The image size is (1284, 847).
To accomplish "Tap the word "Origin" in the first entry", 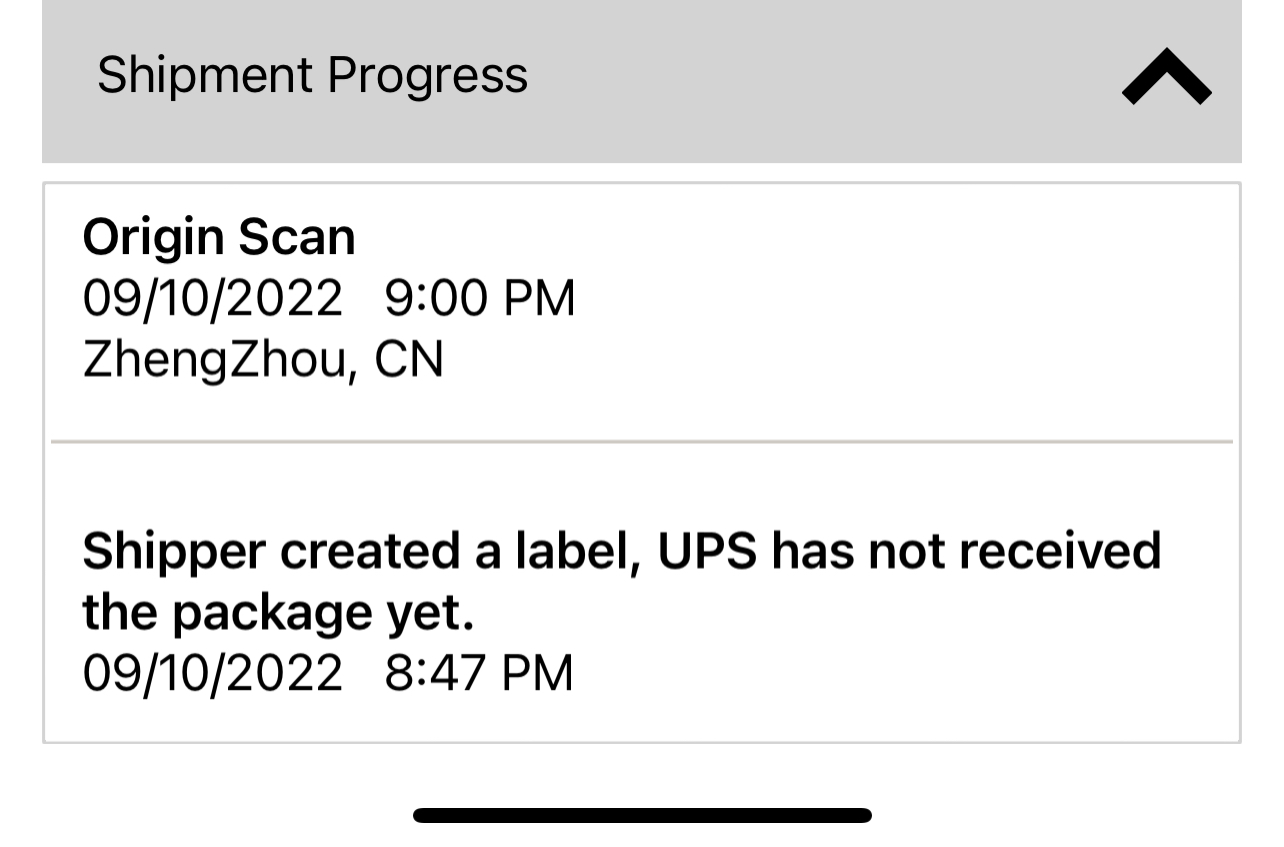I will pyautogui.click(x=153, y=238).
